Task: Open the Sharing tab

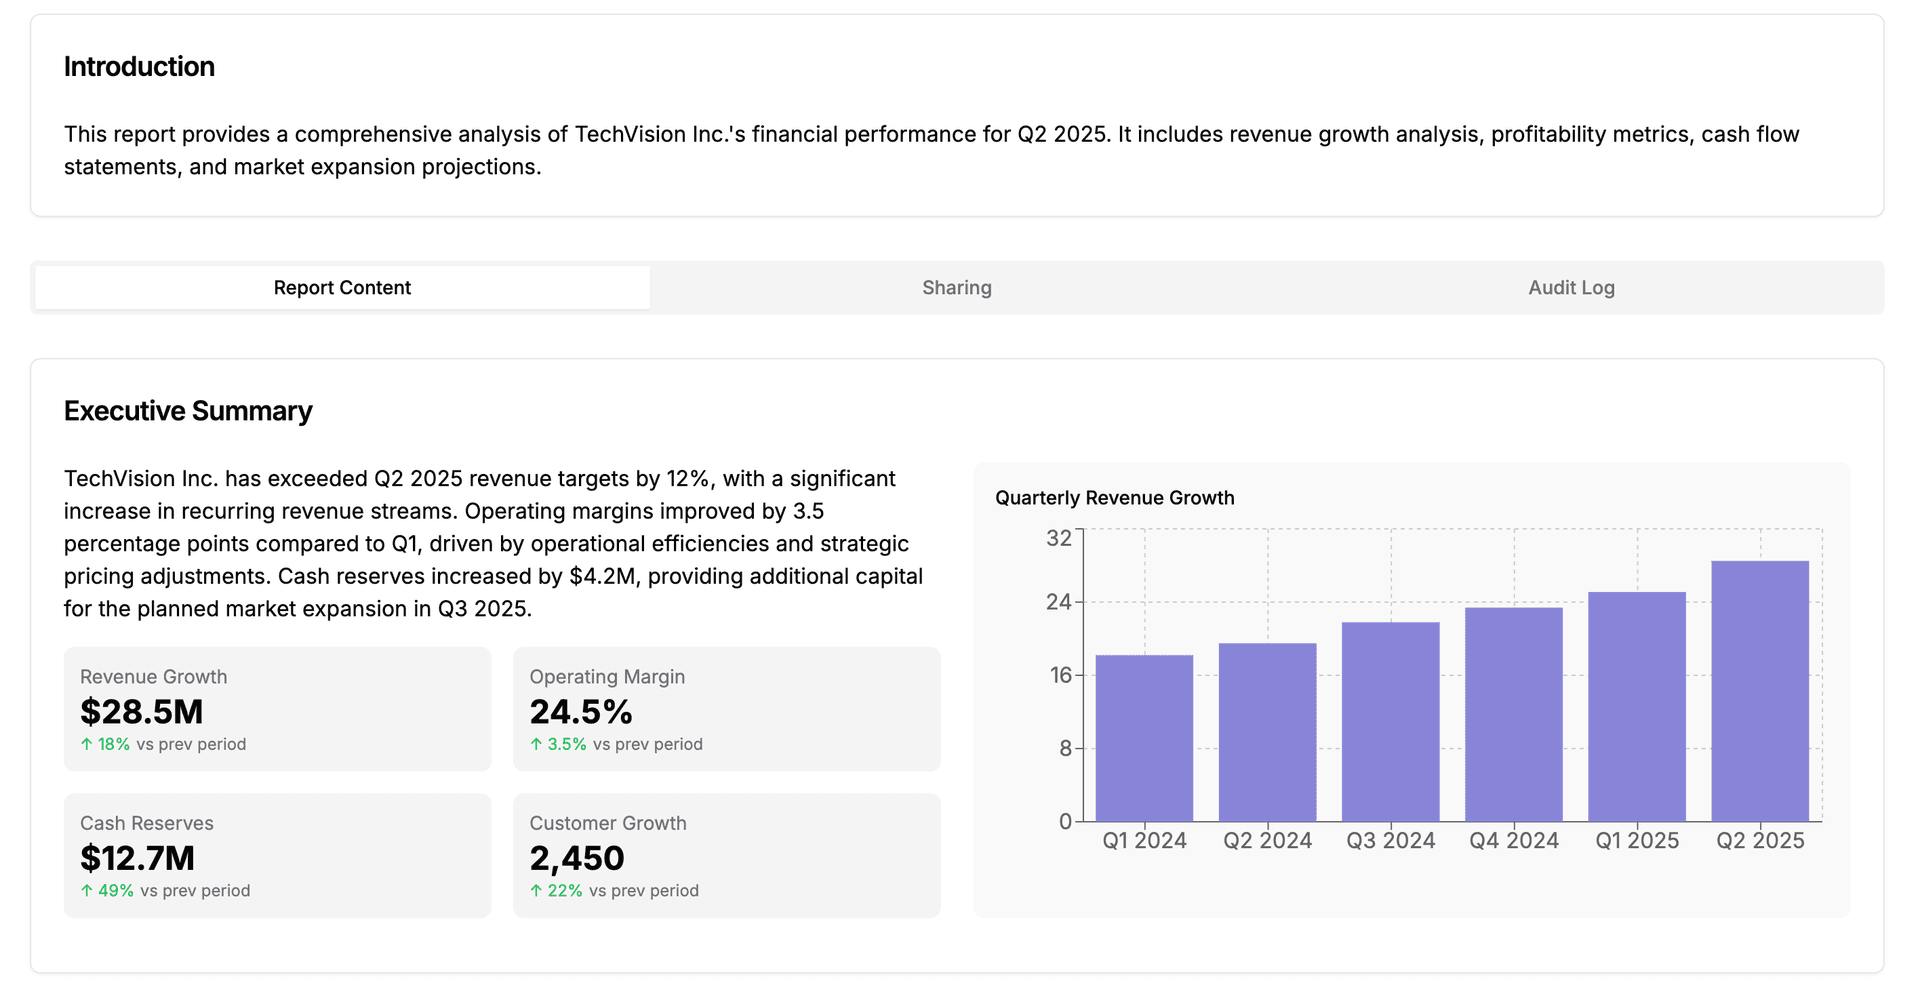Action: 956,288
